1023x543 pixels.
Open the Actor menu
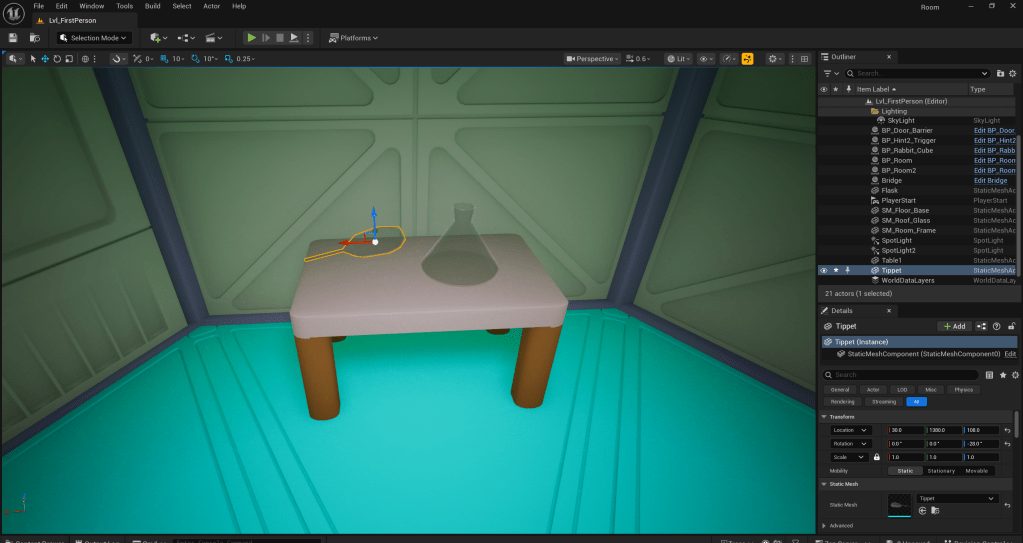coord(210,6)
